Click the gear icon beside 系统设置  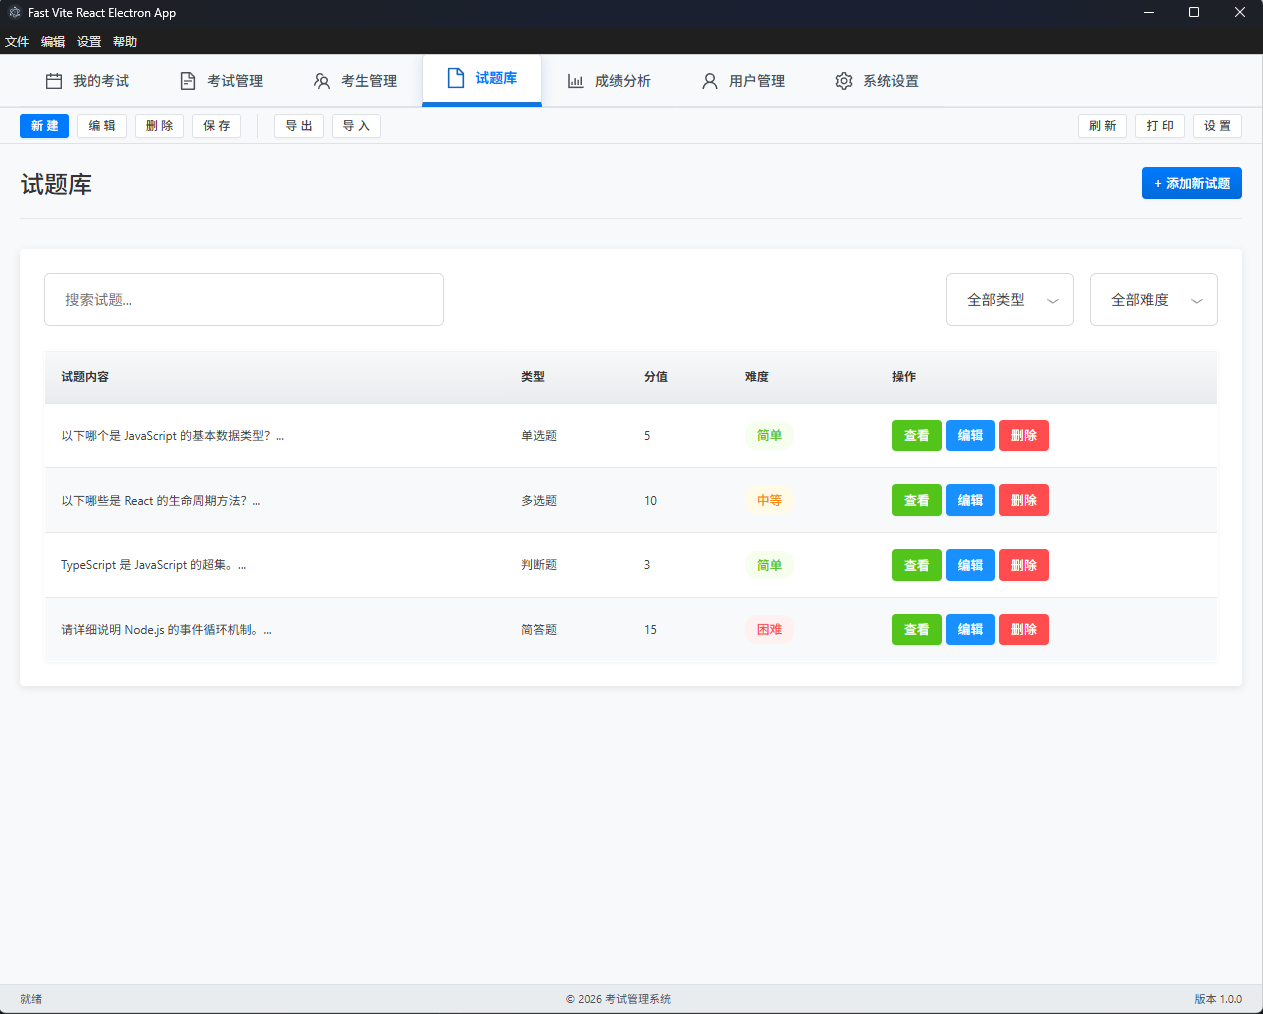[x=844, y=81]
